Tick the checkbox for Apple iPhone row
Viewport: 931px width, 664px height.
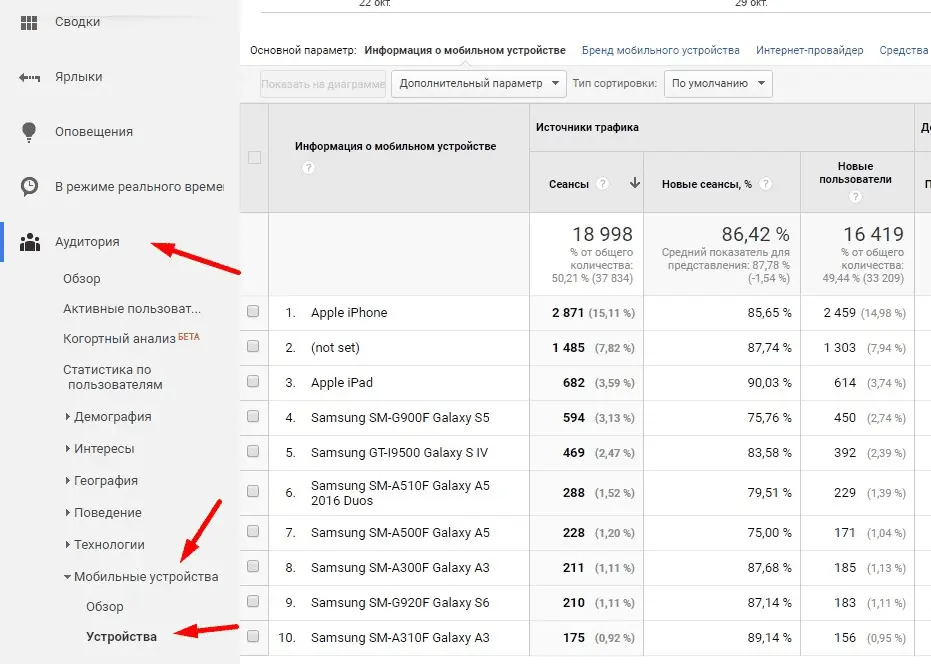coord(253,312)
